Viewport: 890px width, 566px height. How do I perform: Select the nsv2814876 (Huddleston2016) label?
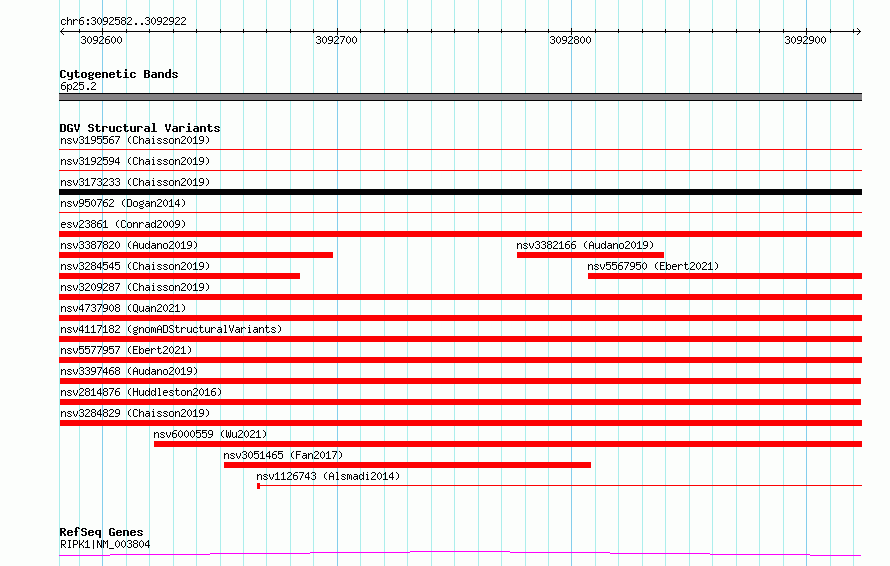(141, 392)
